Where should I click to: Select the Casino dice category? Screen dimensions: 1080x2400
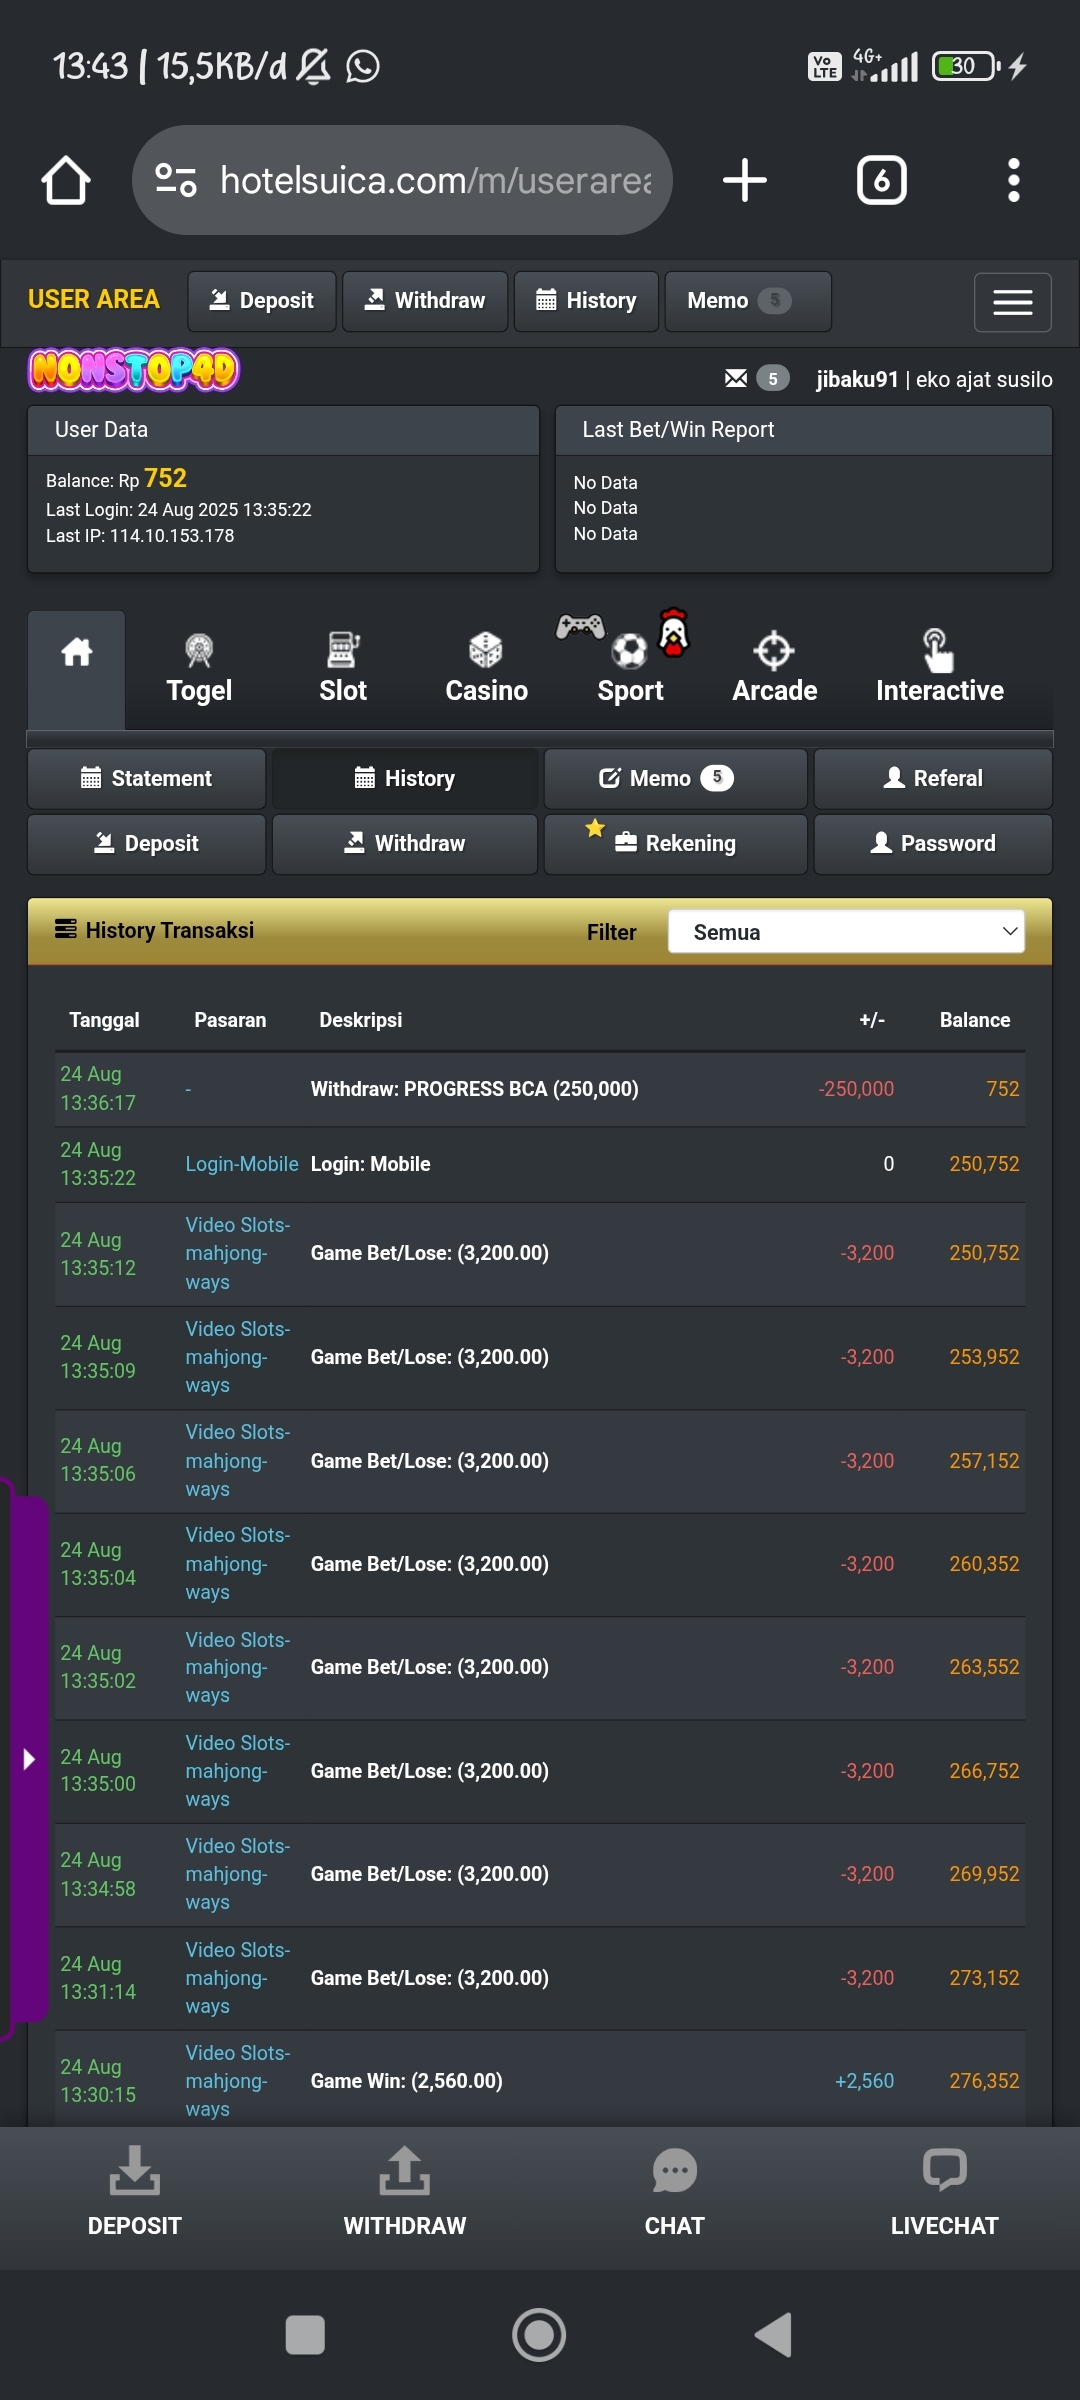(x=486, y=668)
